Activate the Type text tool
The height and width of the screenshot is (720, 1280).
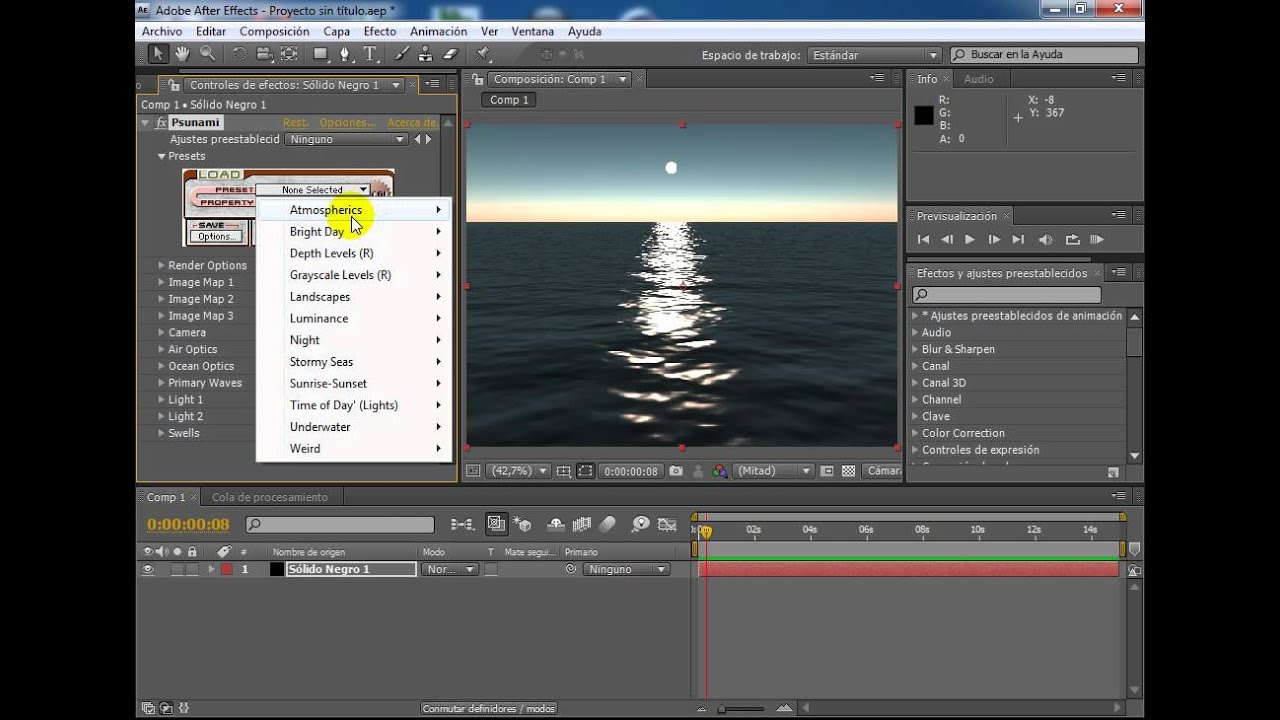(370, 54)
